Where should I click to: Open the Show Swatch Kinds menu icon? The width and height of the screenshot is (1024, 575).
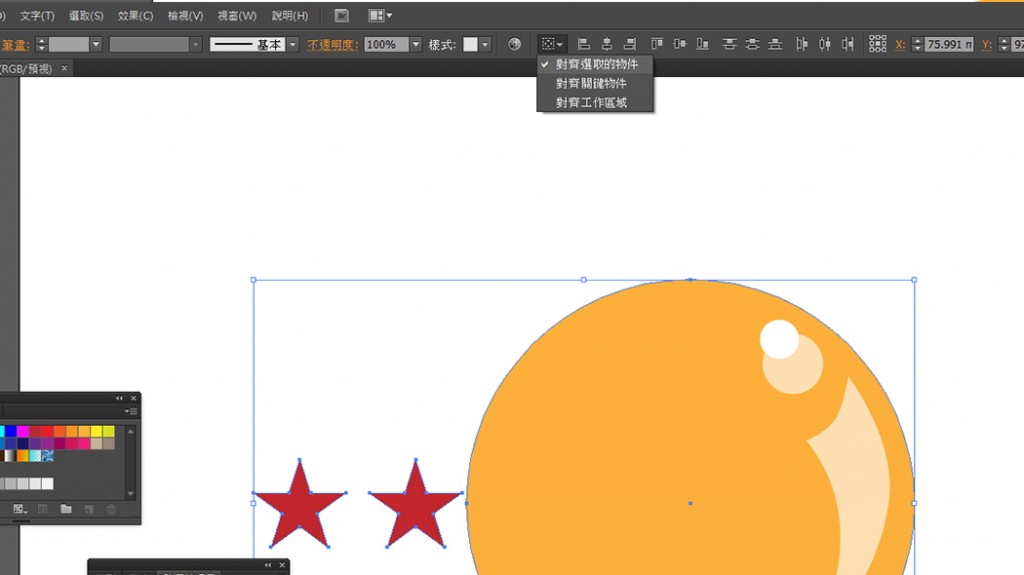coord(20,509)
